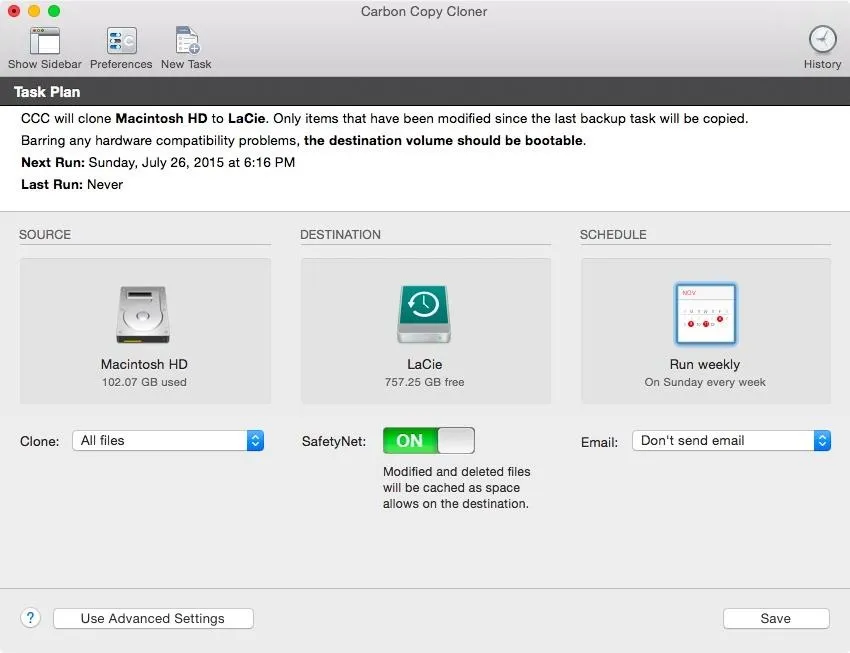Click the SOURCE section heading

(x=45, y=235)
